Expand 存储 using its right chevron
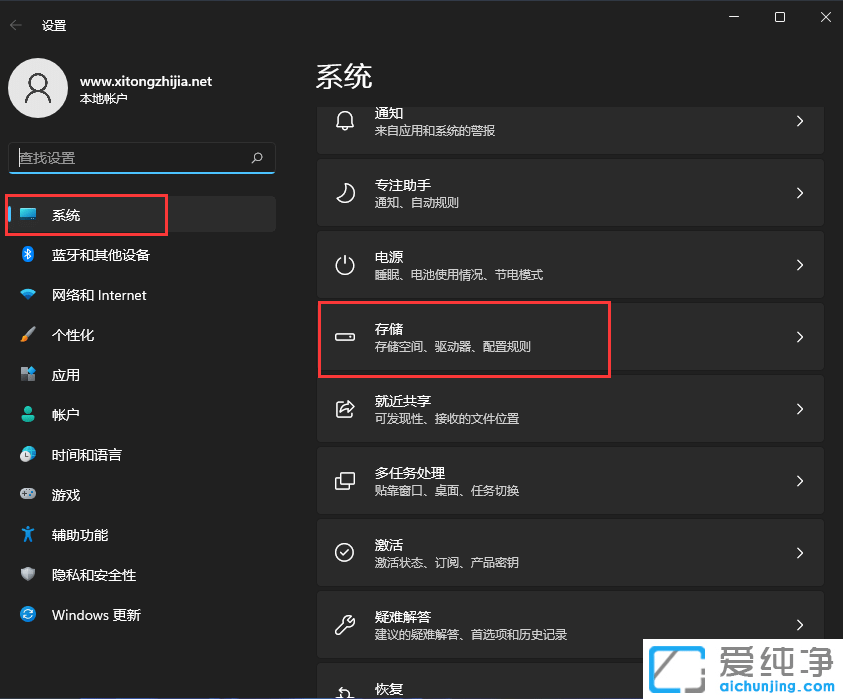This screenshot has height=699, width=843. click(799, 337)
